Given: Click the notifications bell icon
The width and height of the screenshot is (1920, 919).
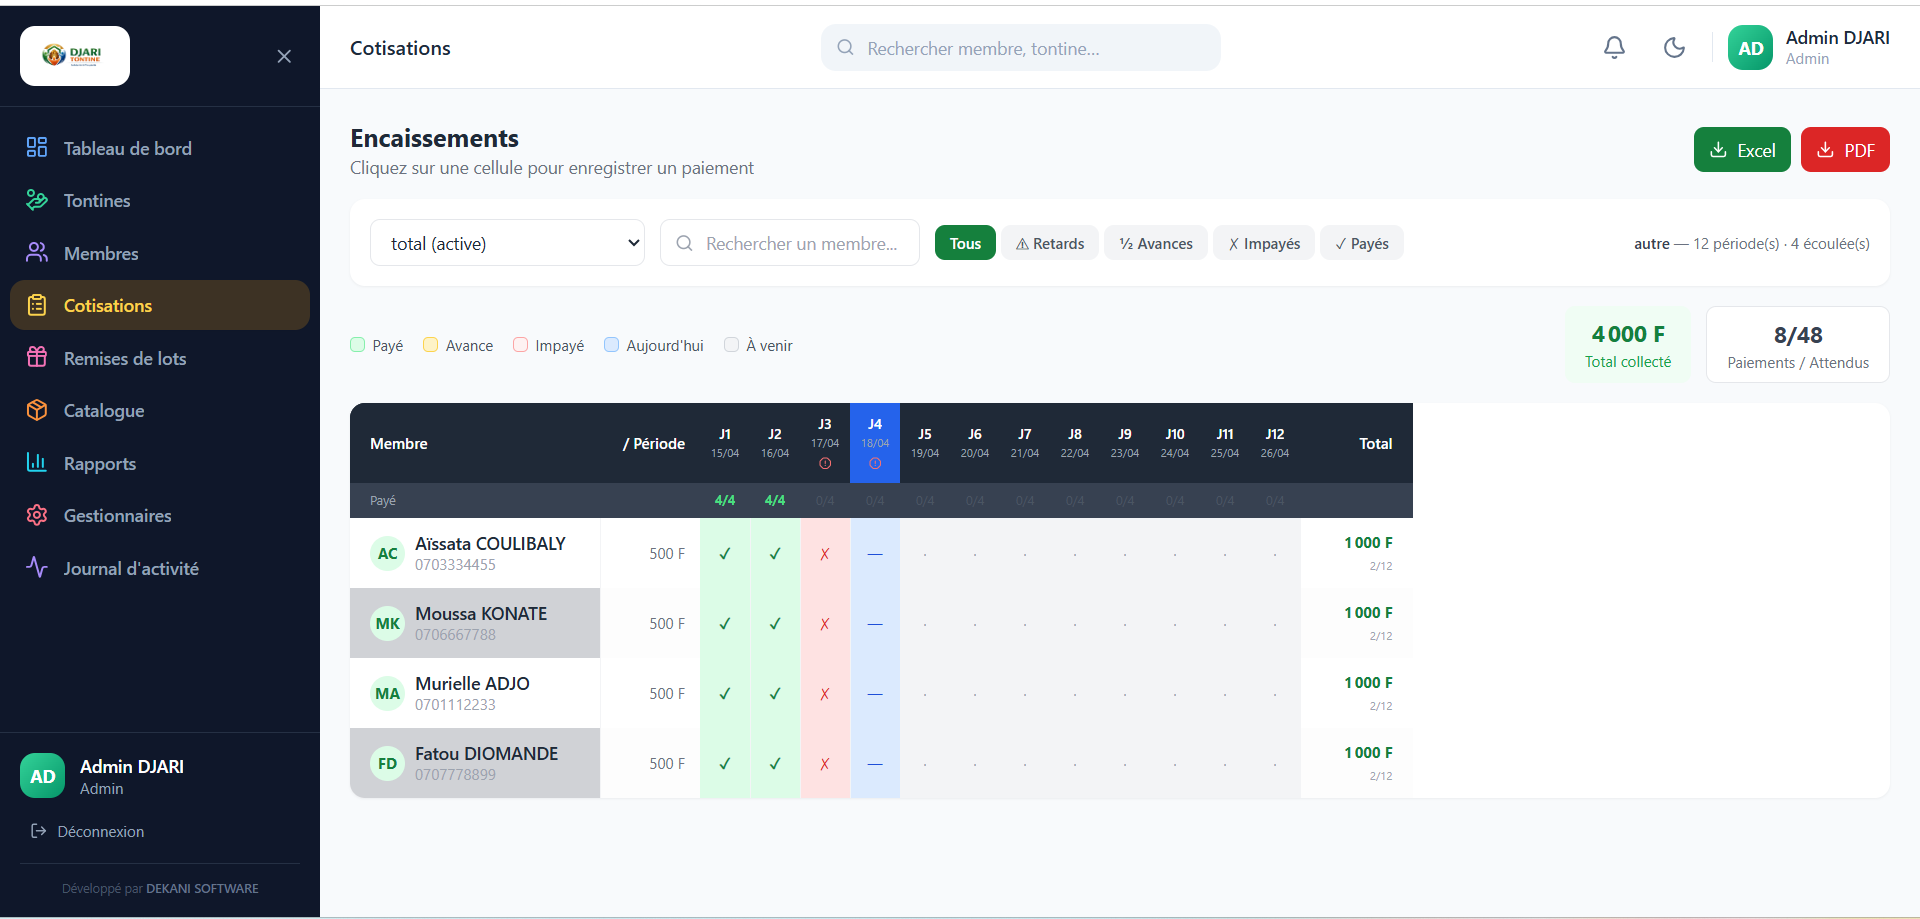Looking at the screenshot, I should pyautogui.click(x=1614, y=48).
